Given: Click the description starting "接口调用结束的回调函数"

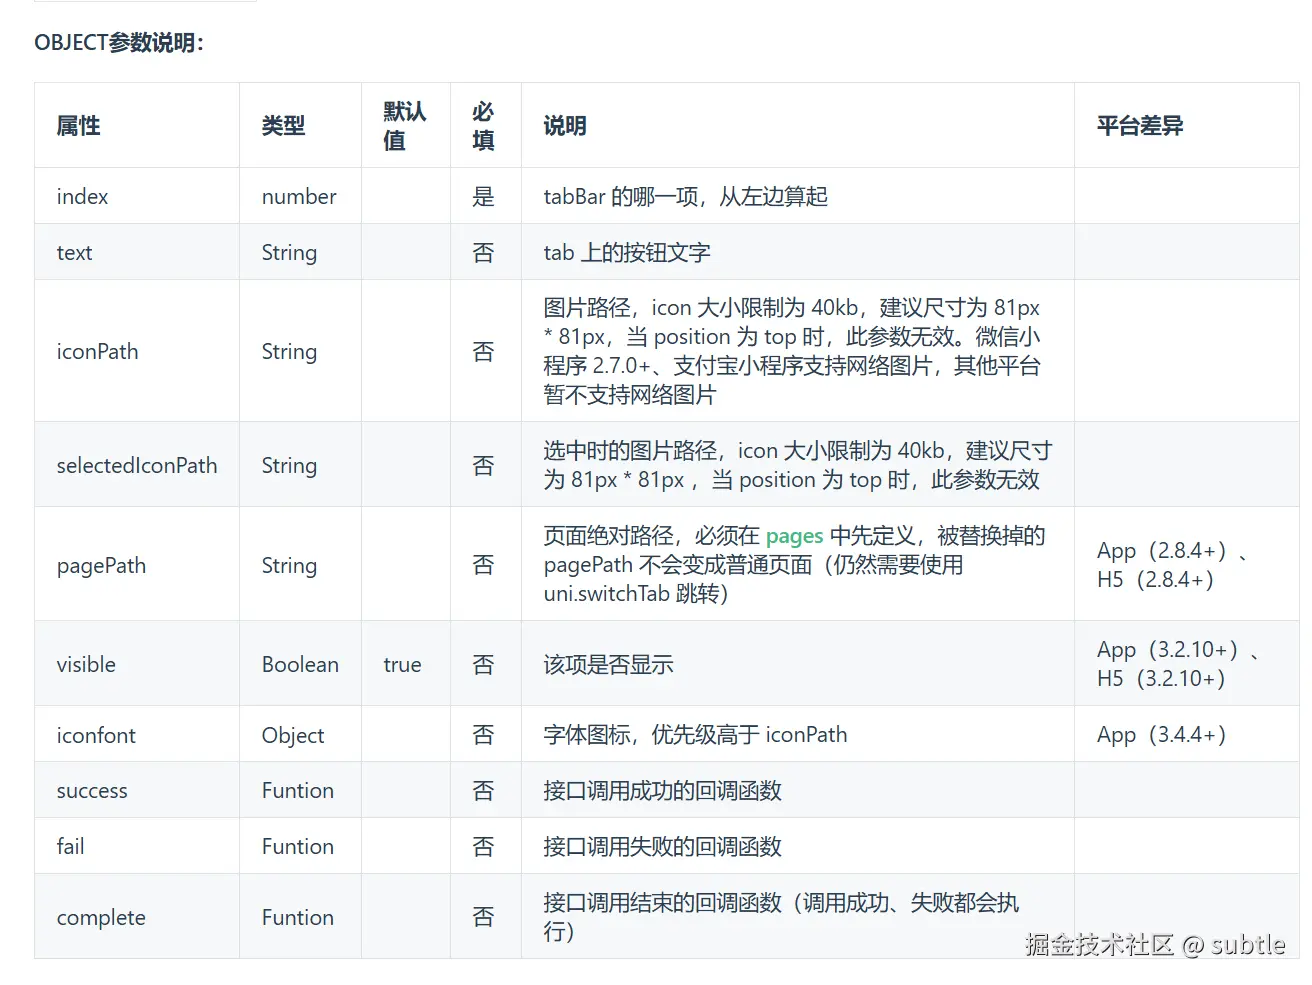Looking at the screenshot, I should click(782, 917).
